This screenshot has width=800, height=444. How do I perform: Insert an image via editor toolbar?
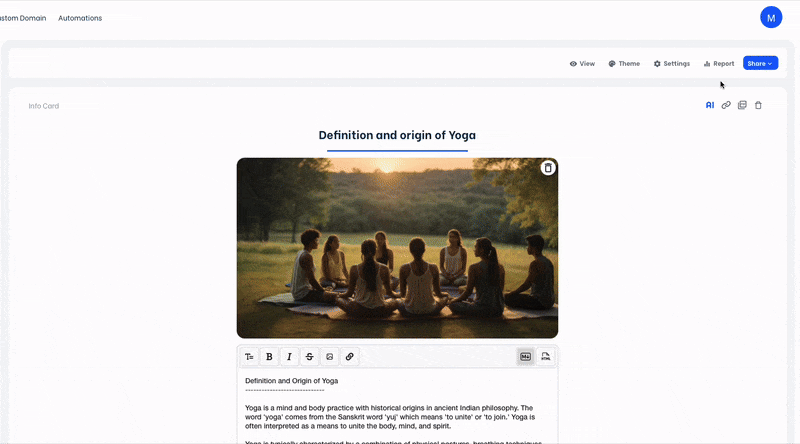329,357
